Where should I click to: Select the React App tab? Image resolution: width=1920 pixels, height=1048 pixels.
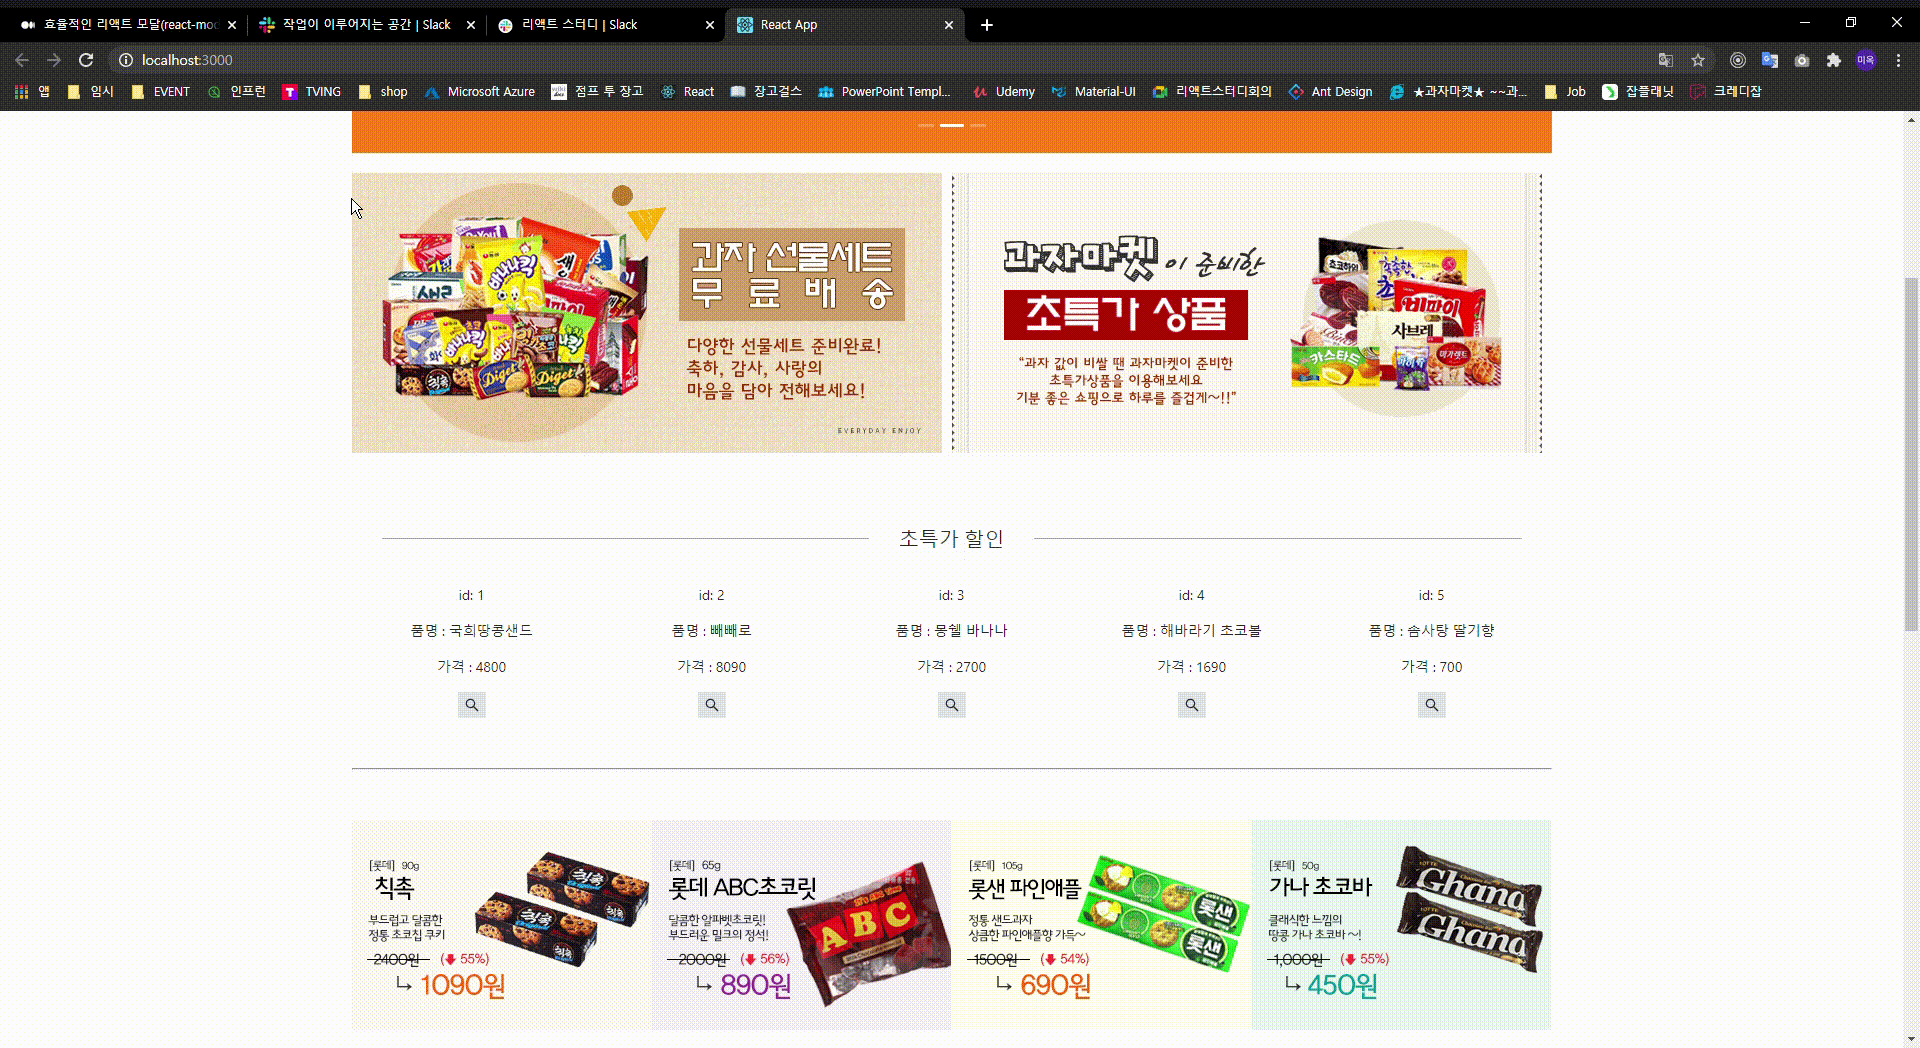coord(844,25)
